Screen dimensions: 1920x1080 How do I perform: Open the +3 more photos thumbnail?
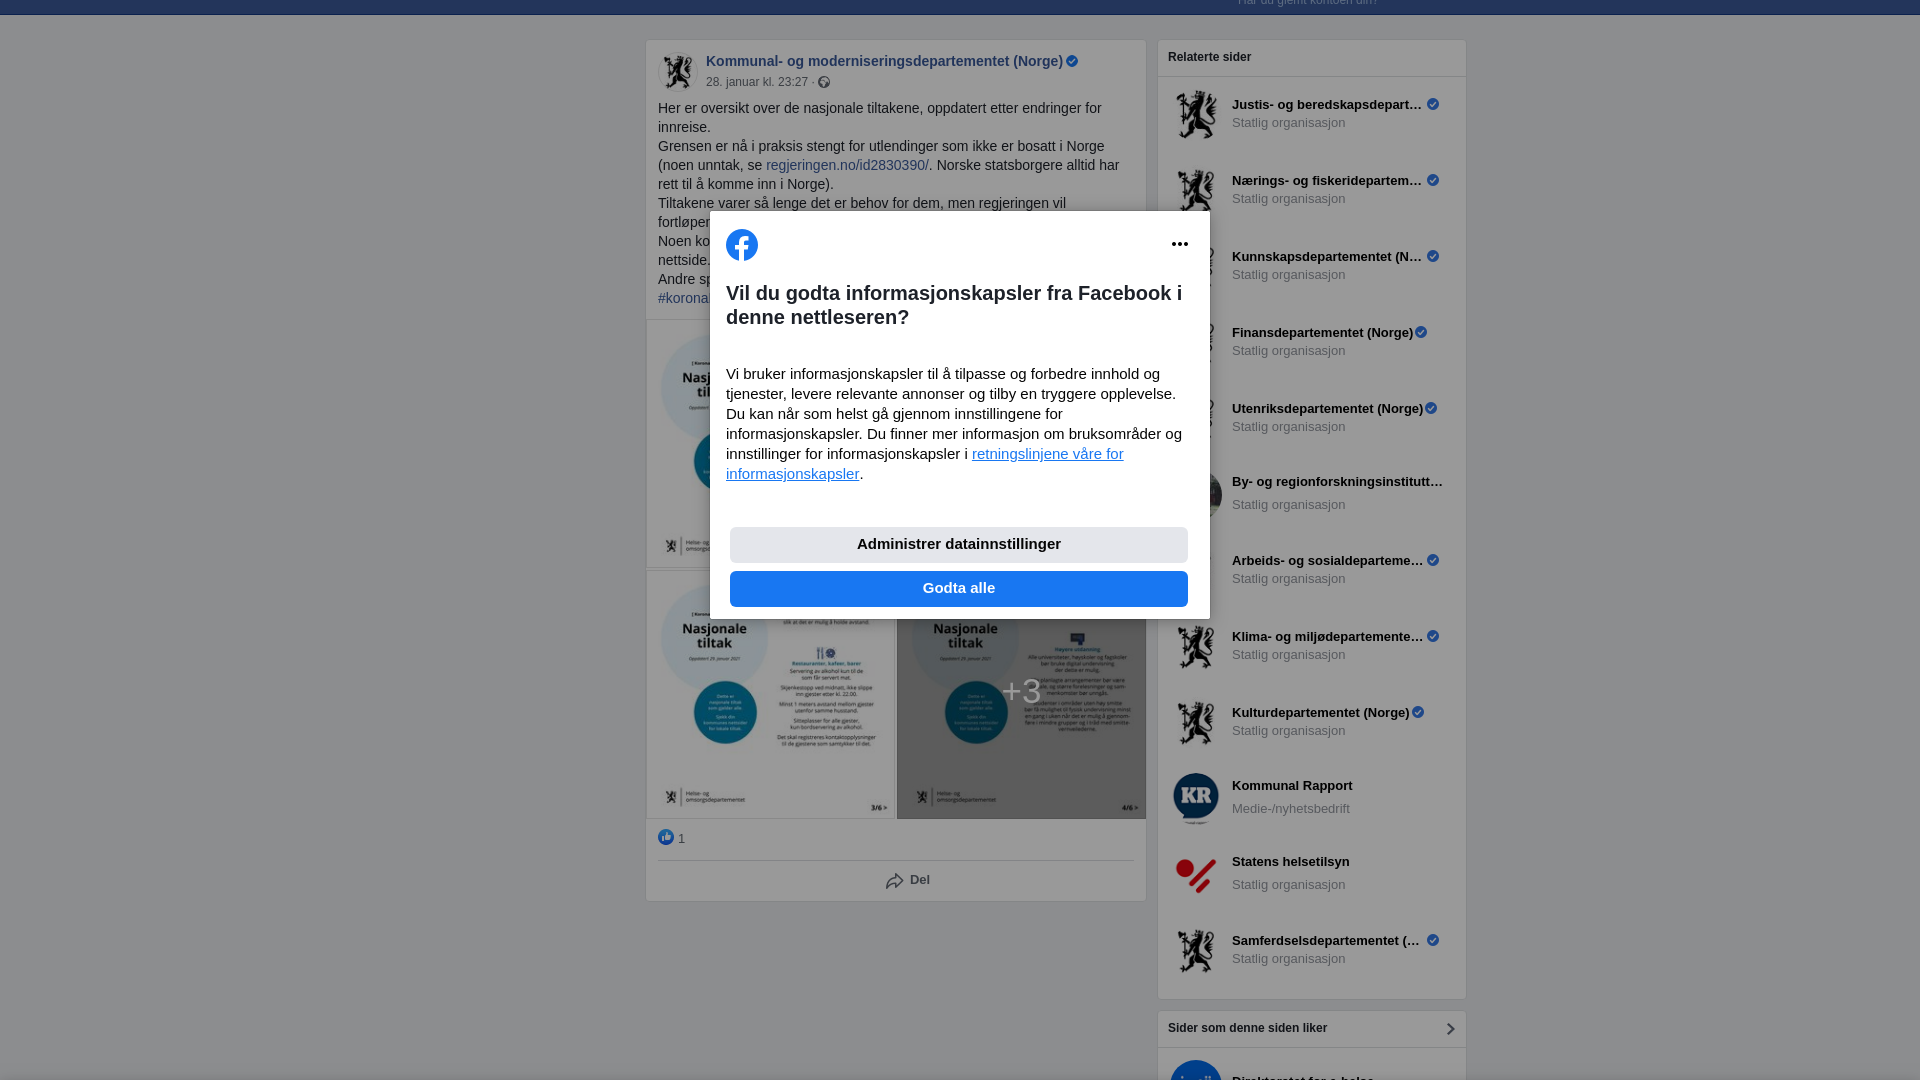tap(1021, 694)
